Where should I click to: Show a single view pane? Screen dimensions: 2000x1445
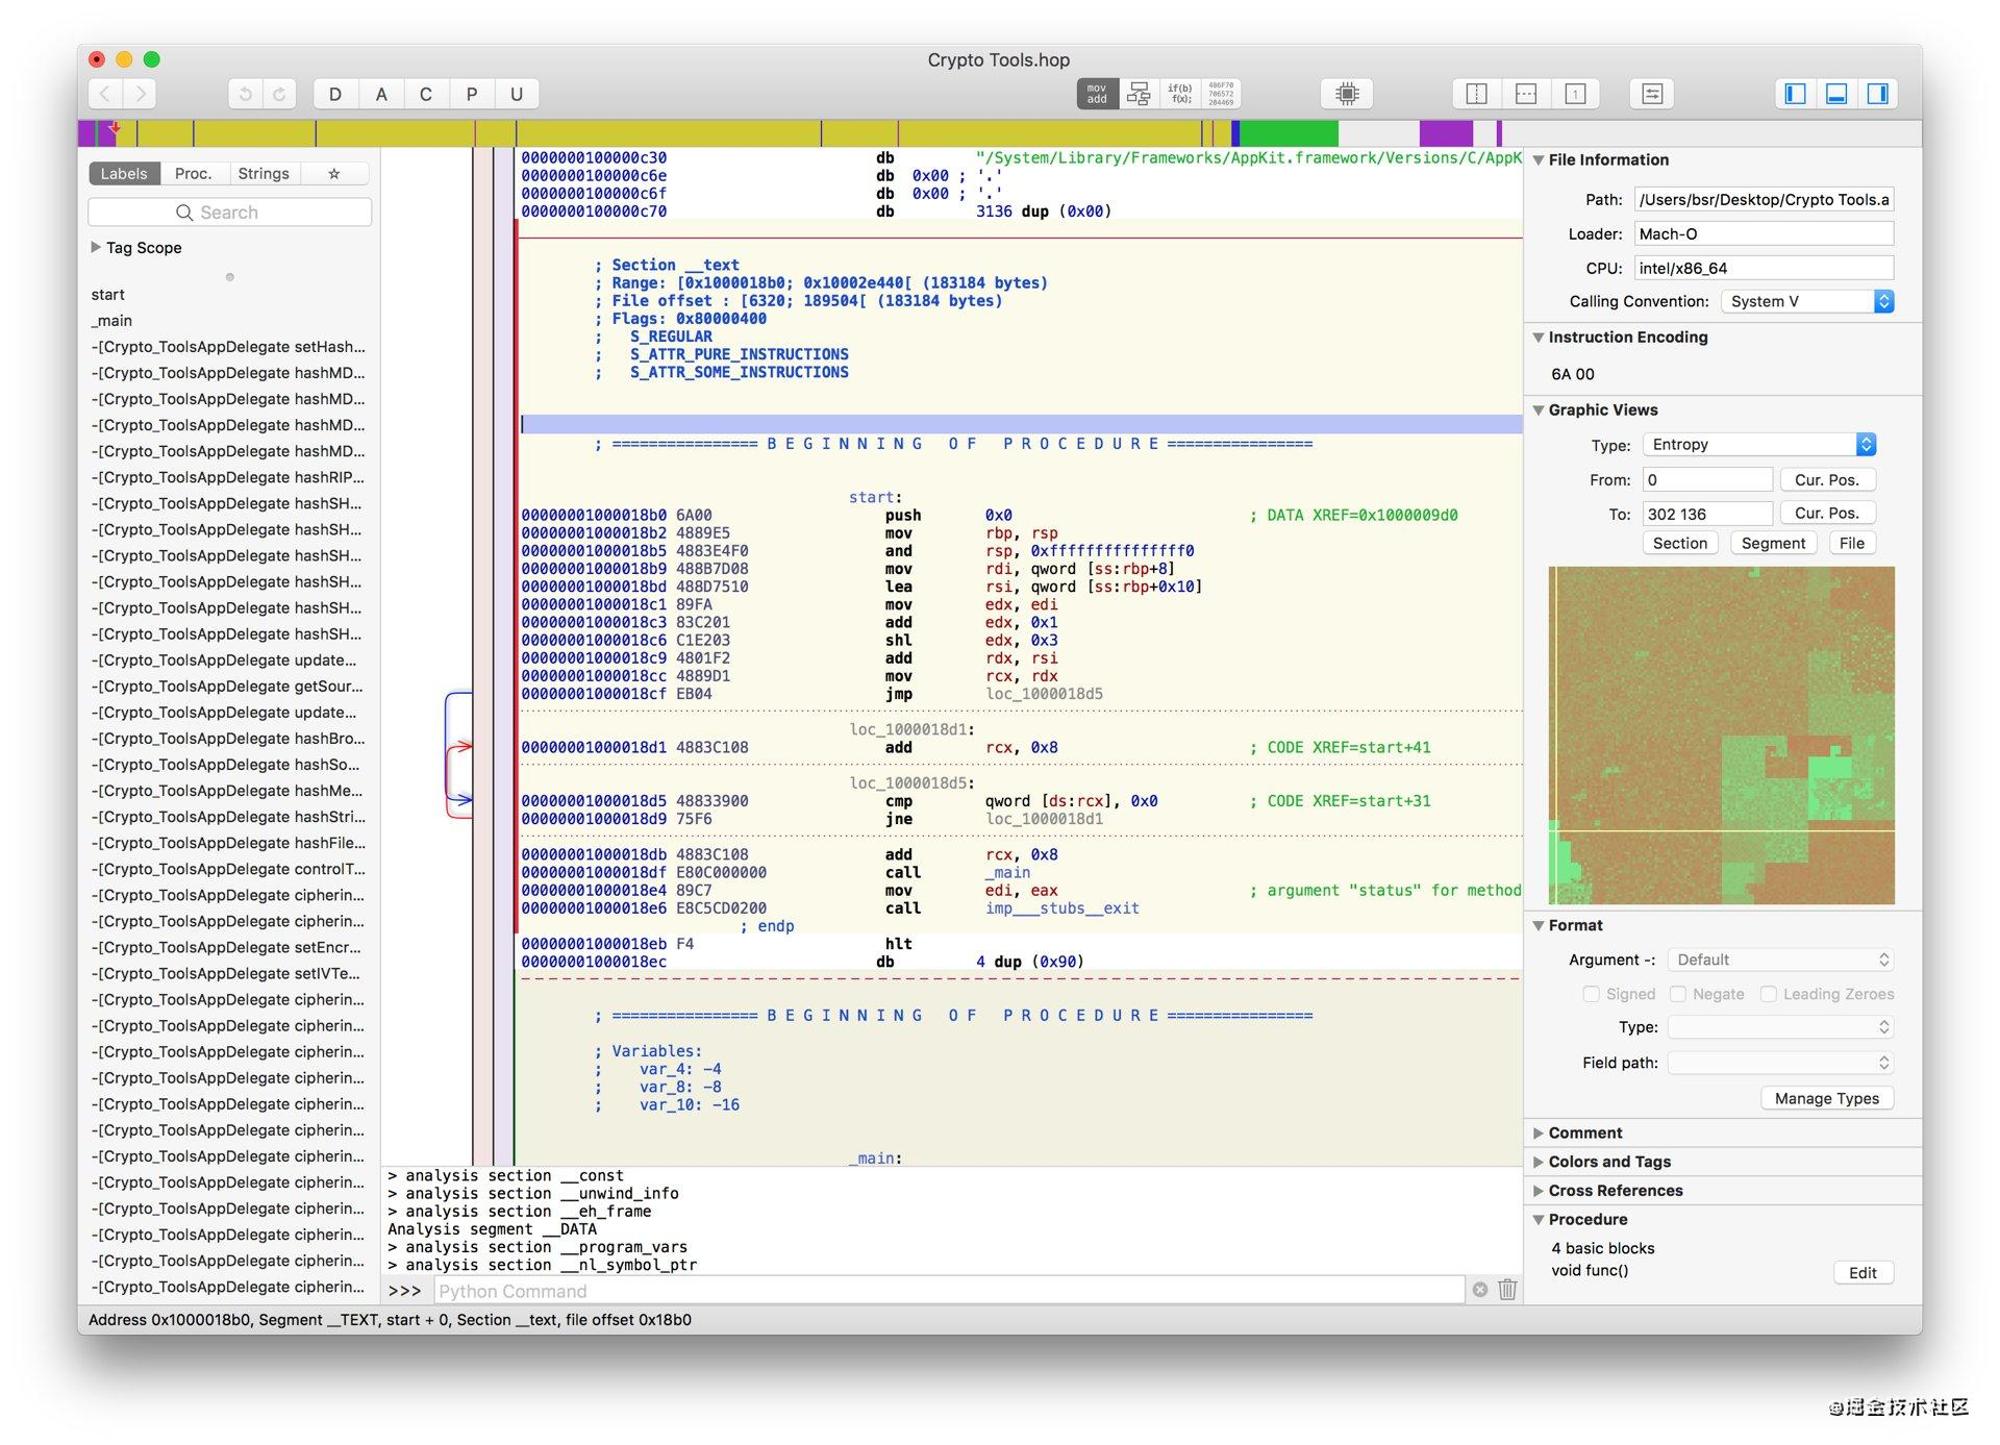[1575, 94]
